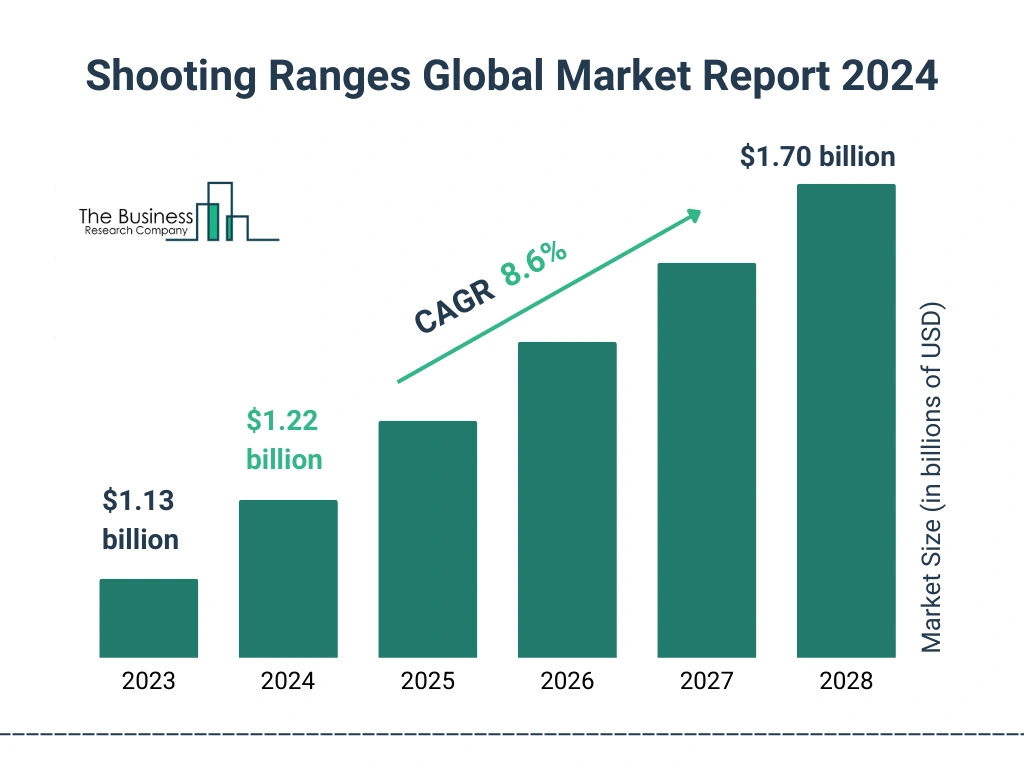Screen dimensions: 1024x768
Task: Click the CAGR 8.6% text
Action: tap(490, 286)
